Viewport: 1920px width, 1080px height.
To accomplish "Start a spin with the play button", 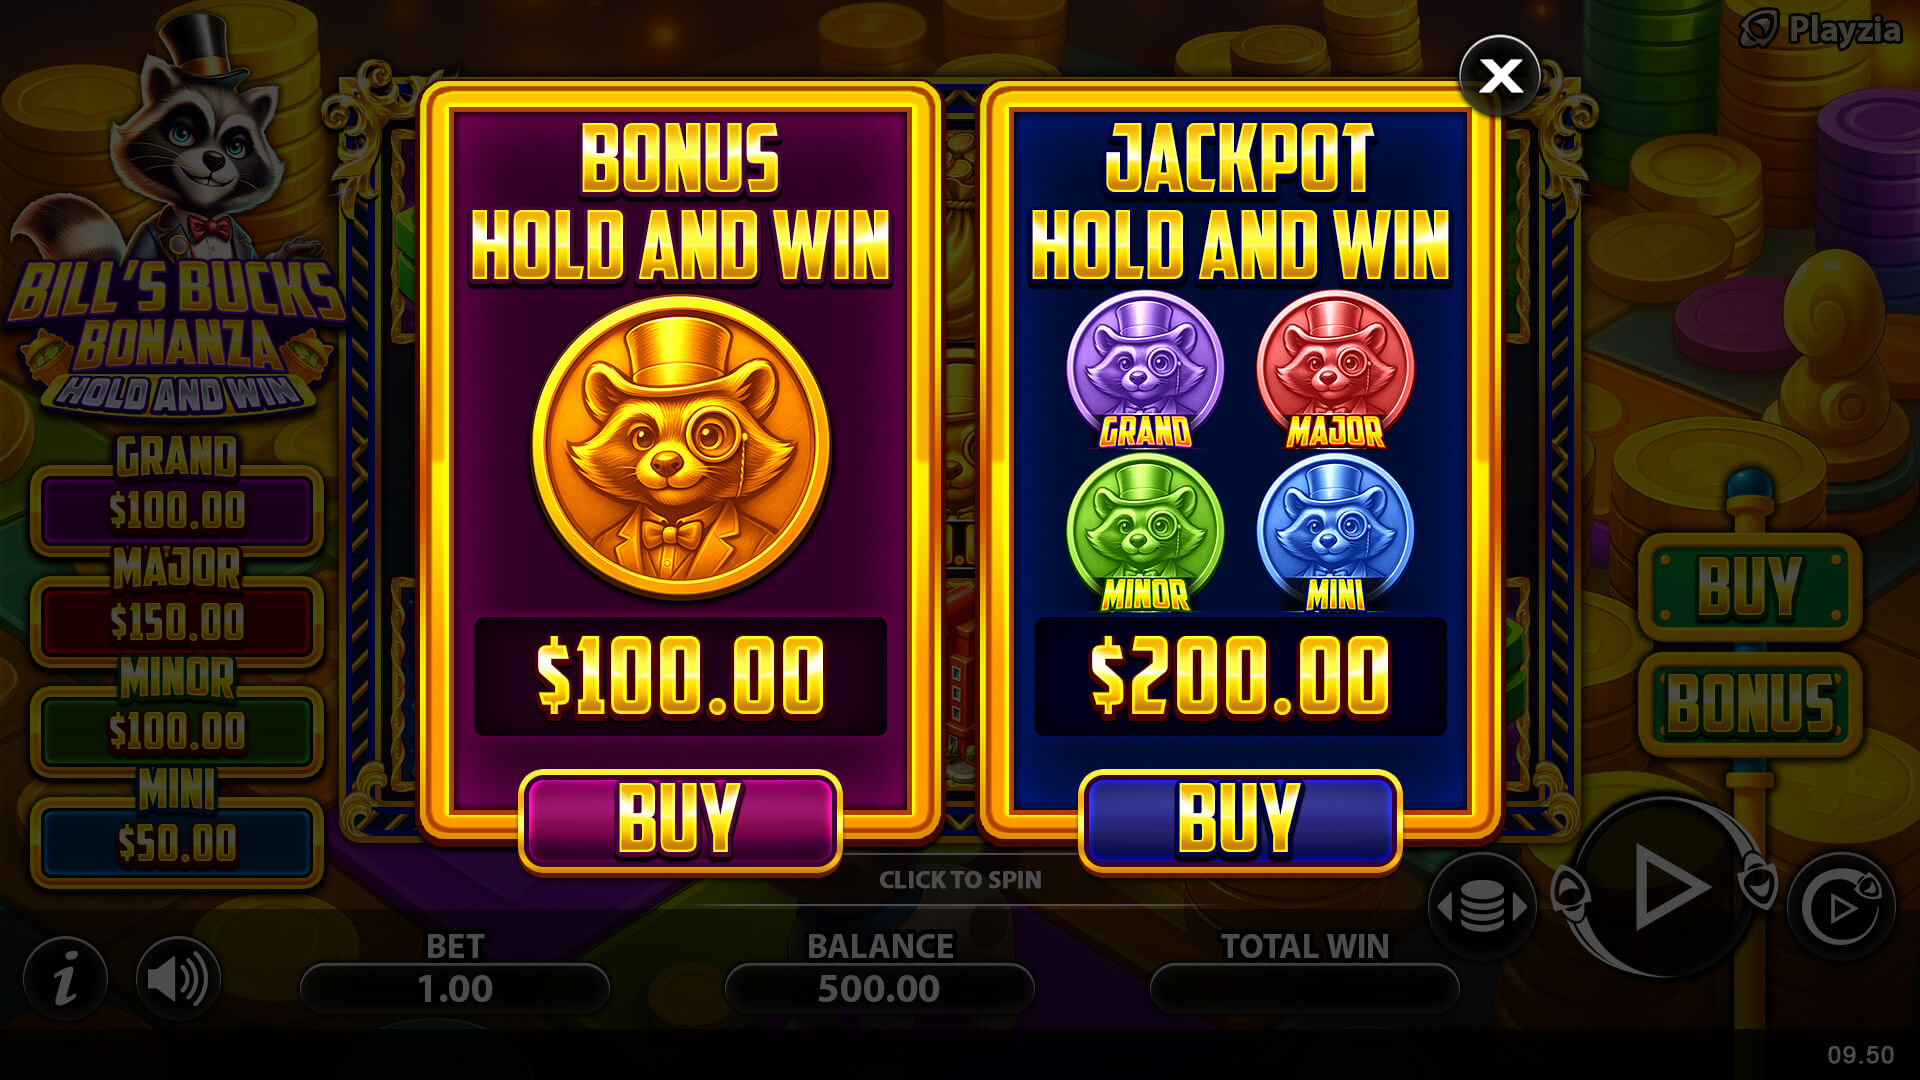I will 1667,888.
